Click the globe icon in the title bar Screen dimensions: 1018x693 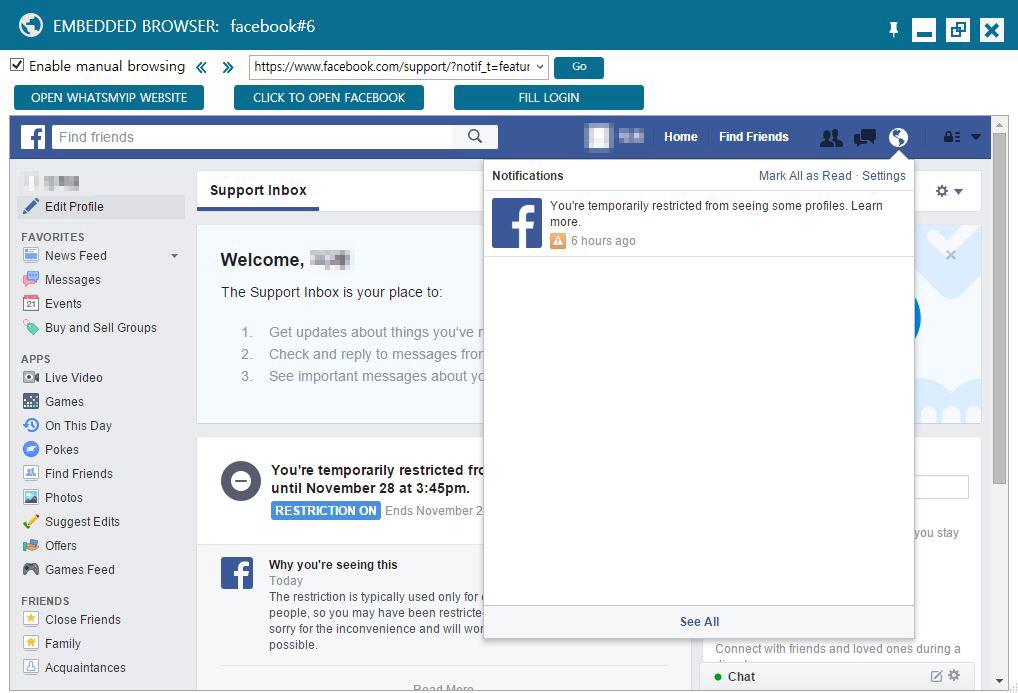tap(31, 25)
